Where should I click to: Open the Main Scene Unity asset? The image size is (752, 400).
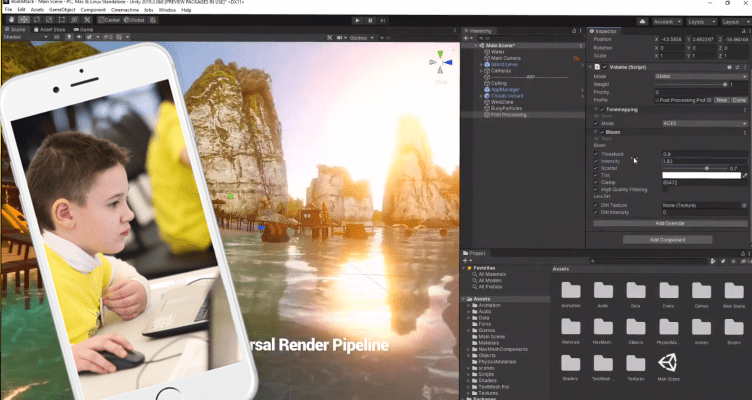tap(668, 363)
